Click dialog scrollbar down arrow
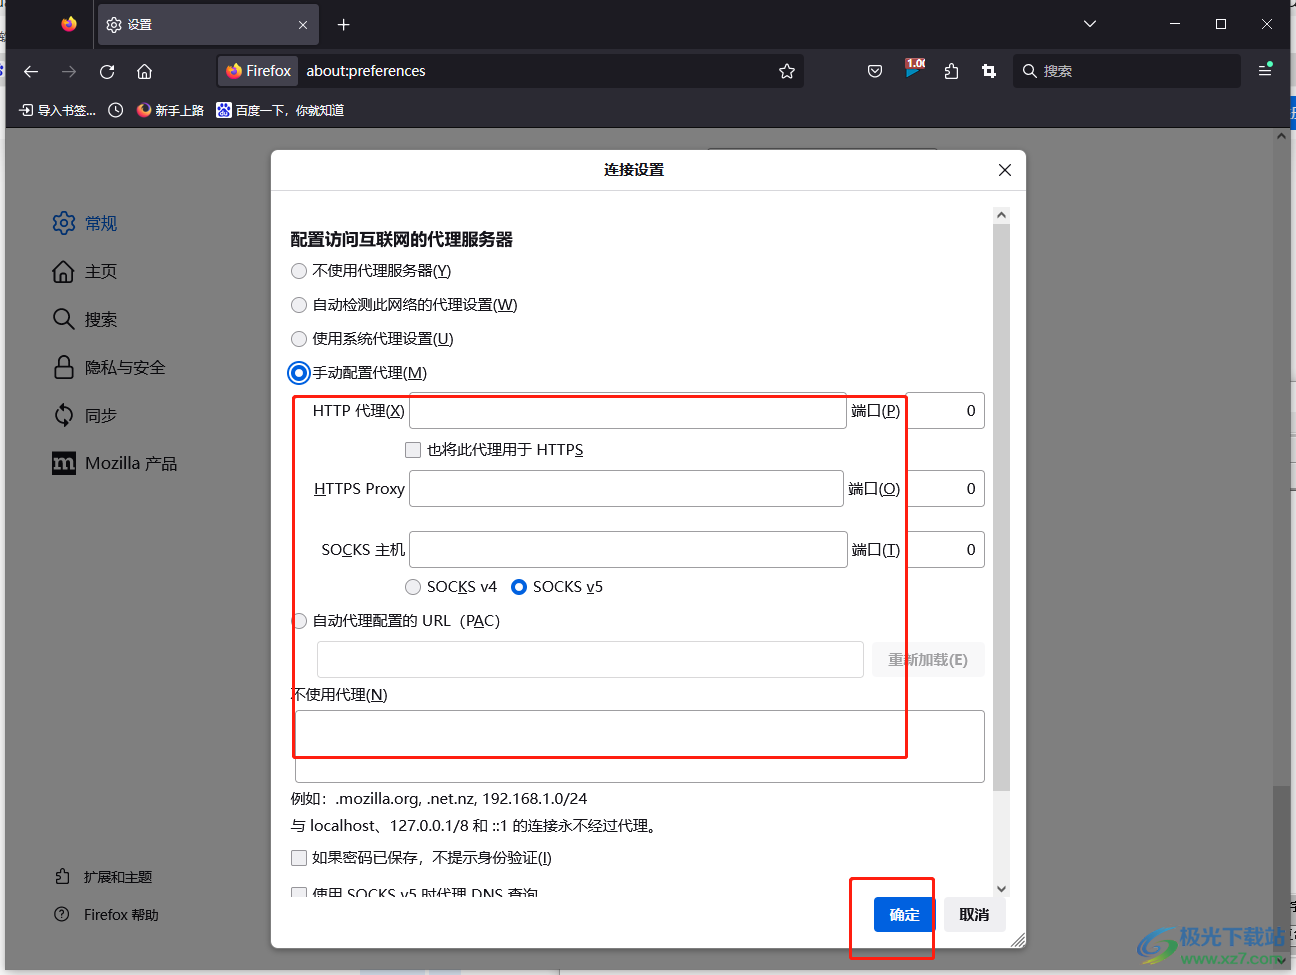The height and width of the screenshot is (975, 1296). (1001, 888)
